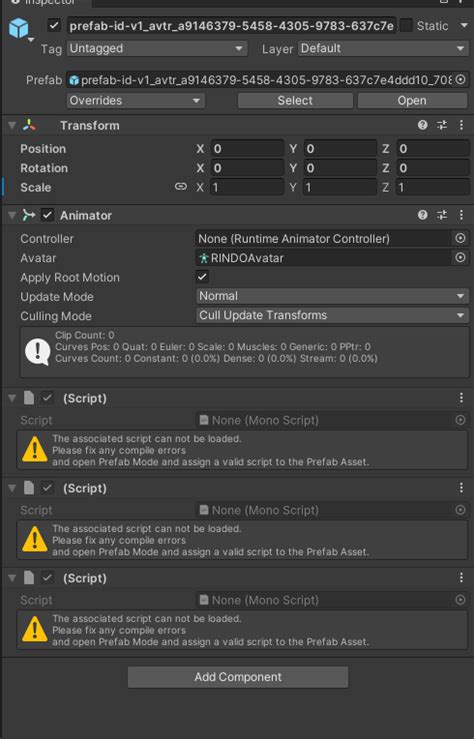Click the Animator info exclamation bubble icon
This screenshot has width=474, height=739.
point(38,352)
